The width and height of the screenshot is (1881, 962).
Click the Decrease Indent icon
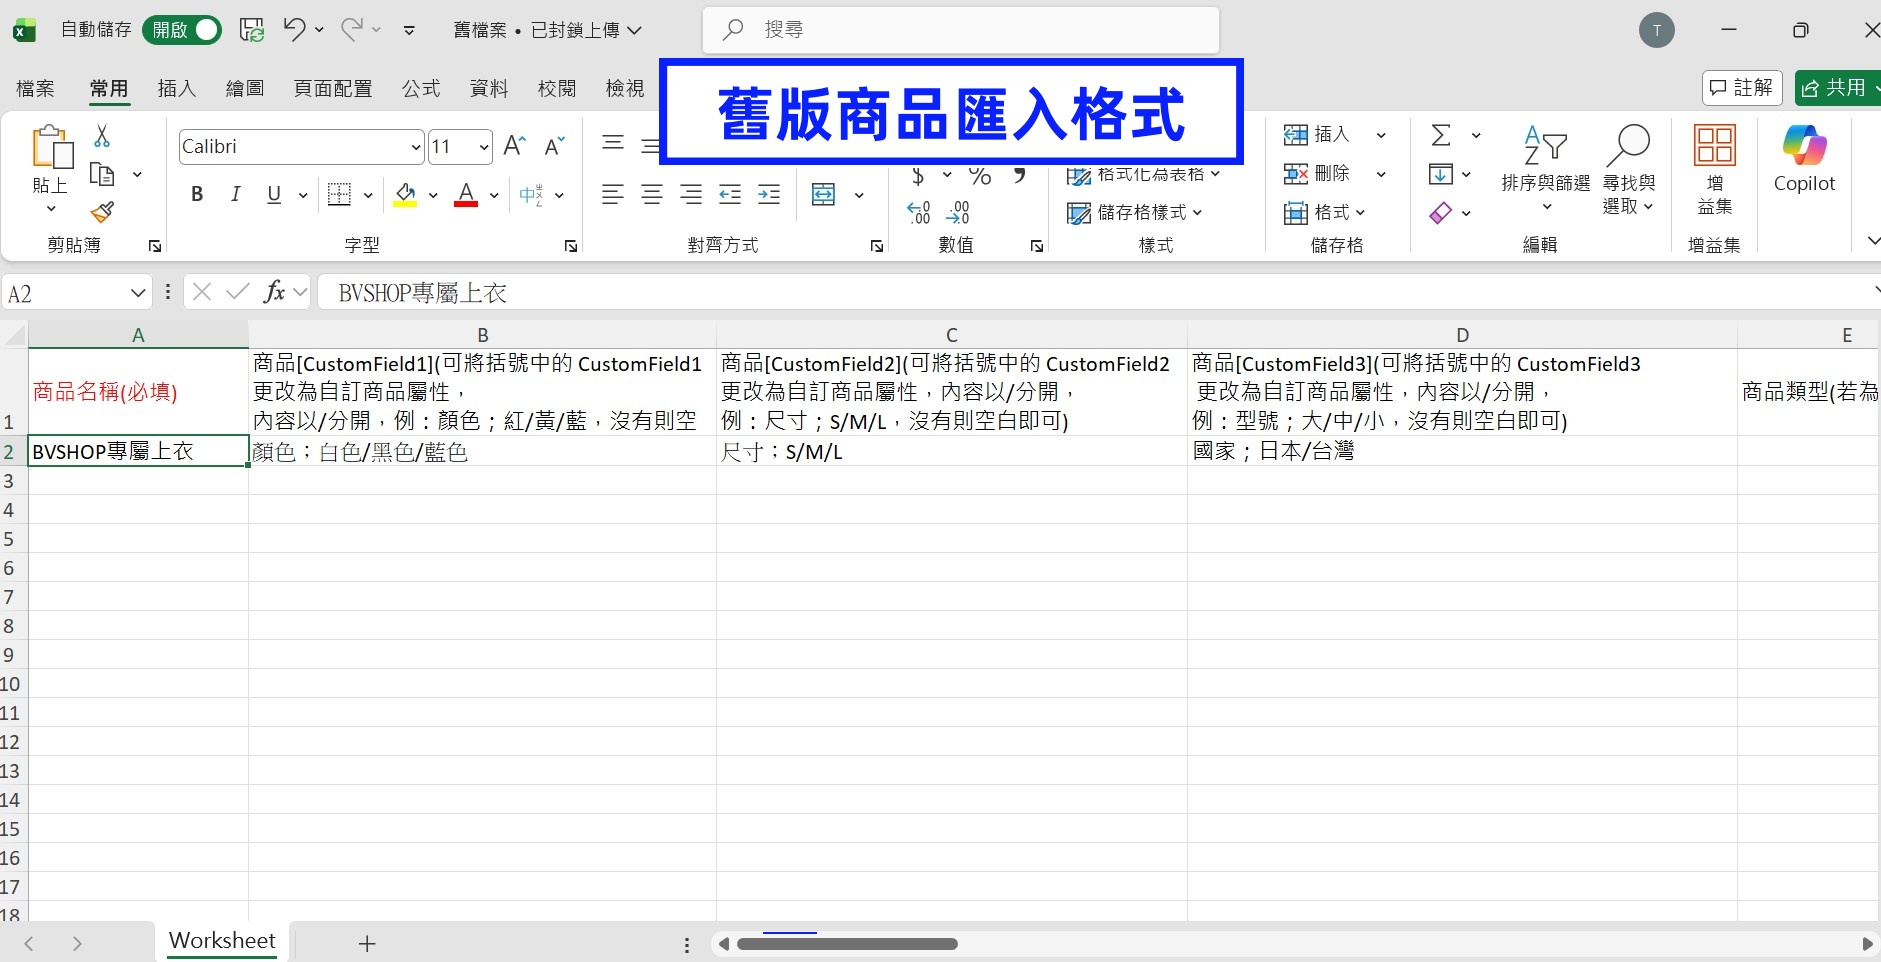point(730,195)
